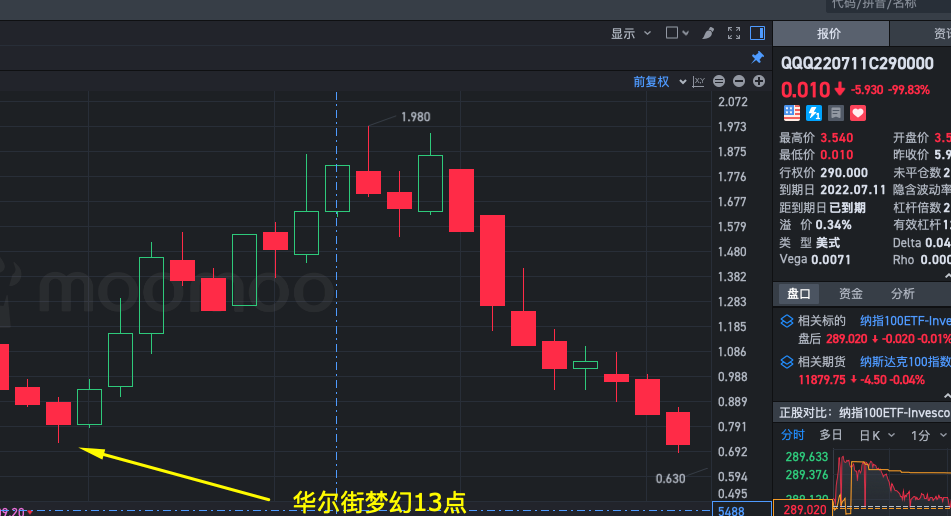Click the 5488 volume axis value
Viewport: 951px width, 516px height.
[x=731, y=511]
